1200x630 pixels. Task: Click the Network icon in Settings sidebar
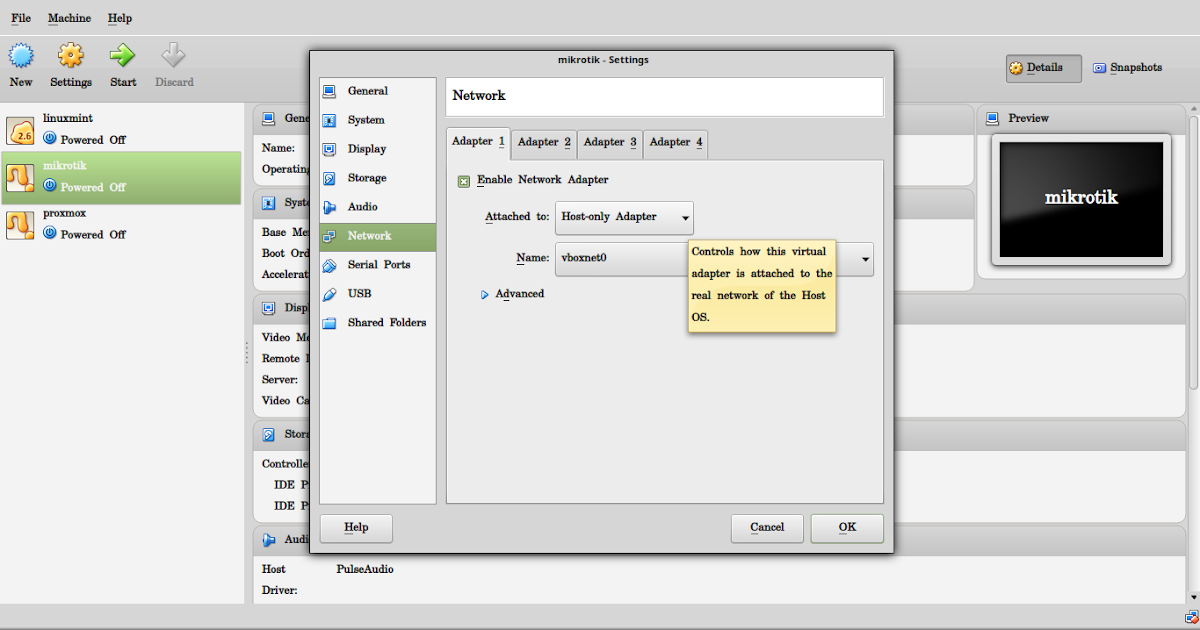tap(330, 236)
